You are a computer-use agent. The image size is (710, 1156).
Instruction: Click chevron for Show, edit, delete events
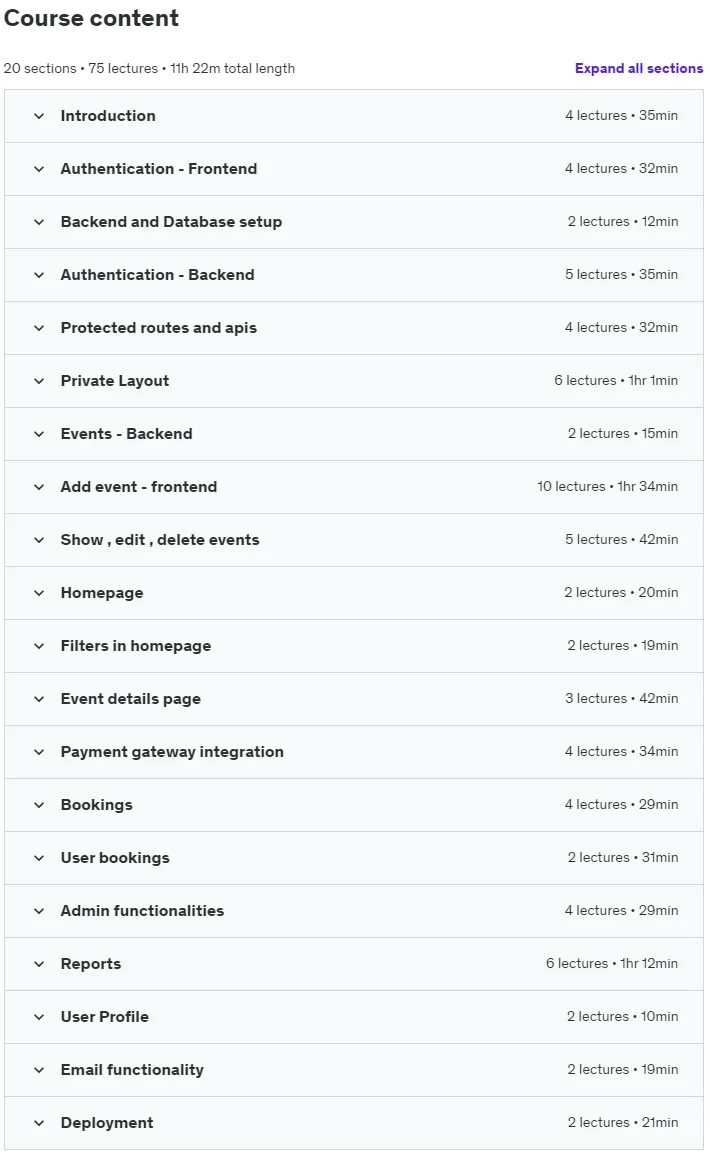pyautogui.click(x=39, y=540)
